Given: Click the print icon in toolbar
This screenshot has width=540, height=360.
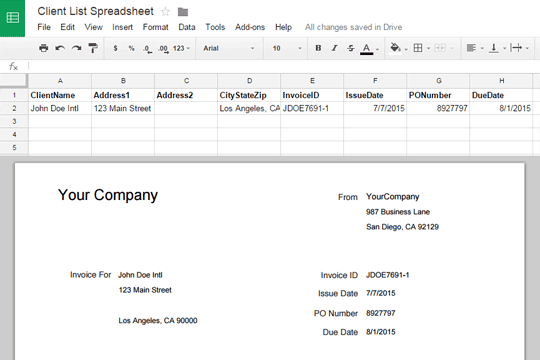Looking at the screenshot, I should tap(43, 48).
